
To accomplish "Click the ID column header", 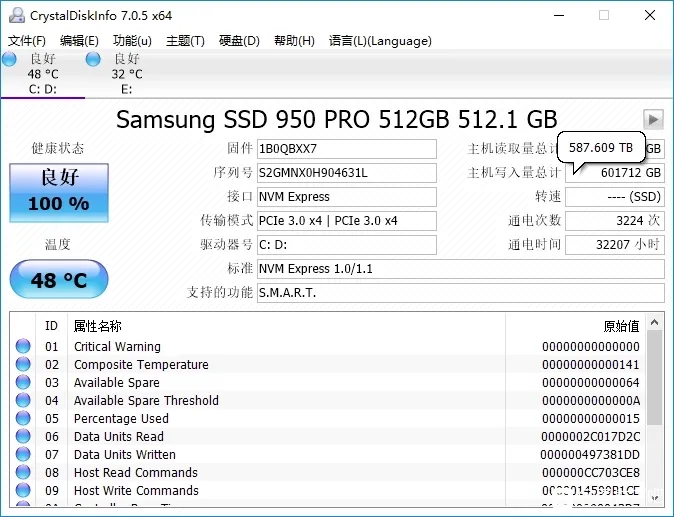I will [x=51, y=326].
